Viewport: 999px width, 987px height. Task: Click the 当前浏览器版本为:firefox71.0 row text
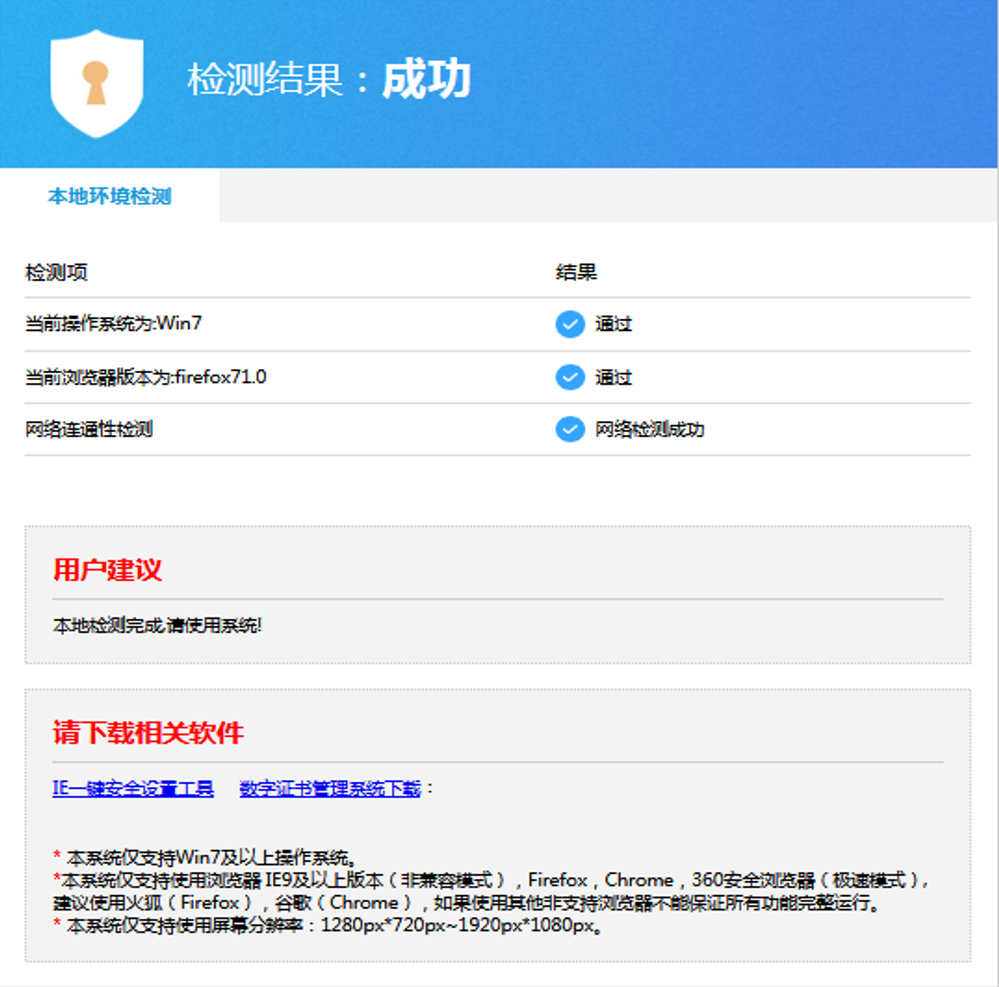(145, 377)
